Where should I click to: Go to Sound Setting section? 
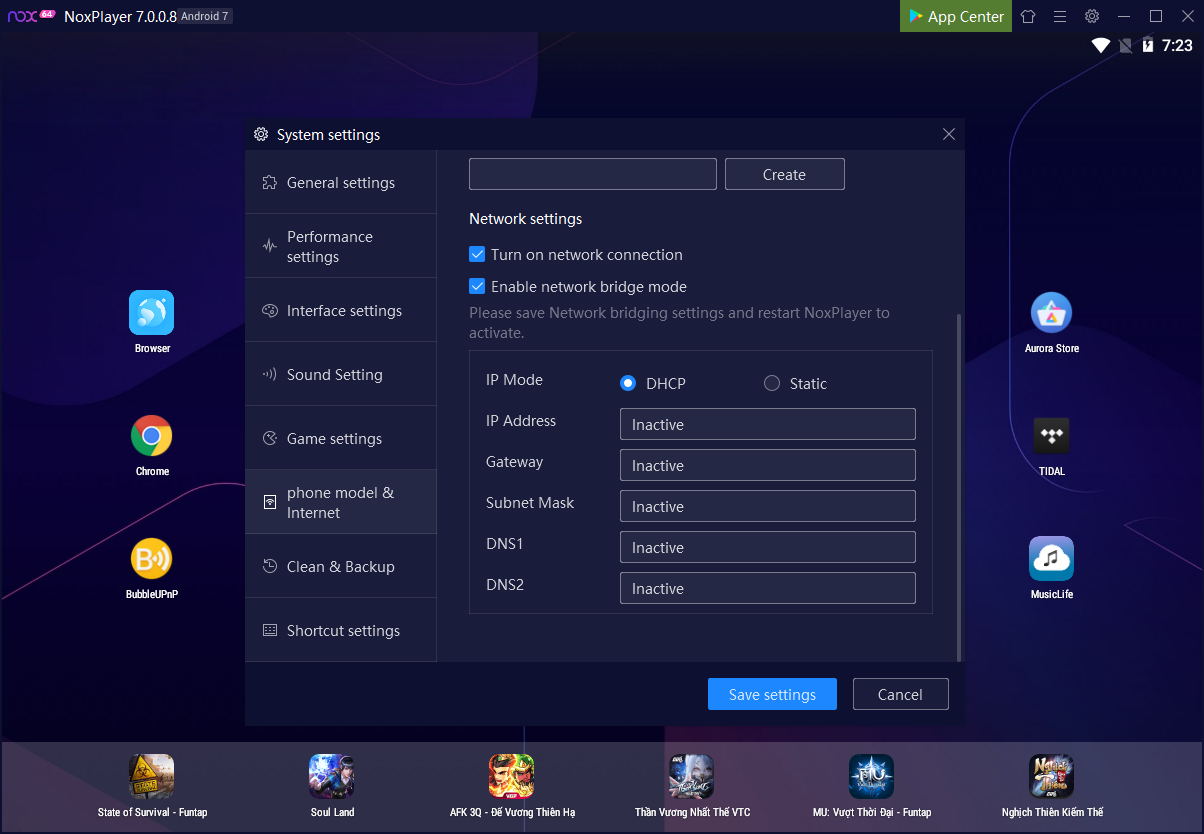coord(341,374)
